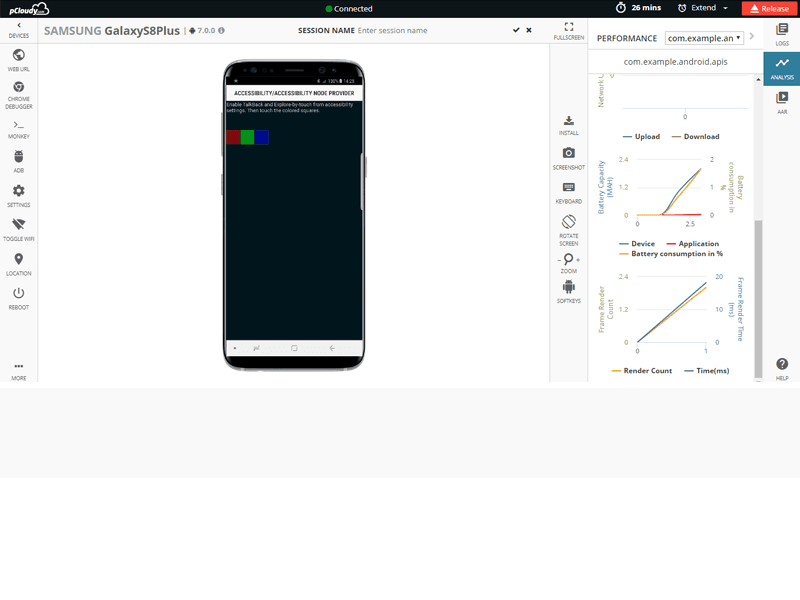
Task: Go back to Devices list
Action: 19,30
